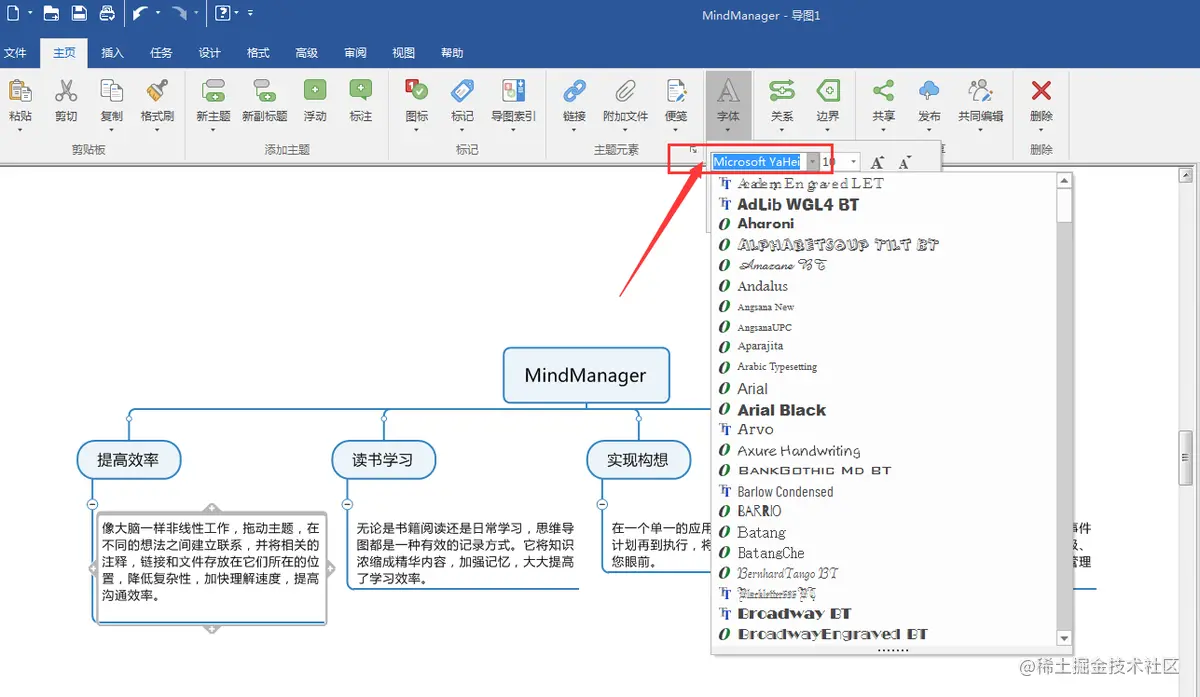Click the 剪切 (Cut) scissors icon
Screen dimensions: 1200x697
66,92
